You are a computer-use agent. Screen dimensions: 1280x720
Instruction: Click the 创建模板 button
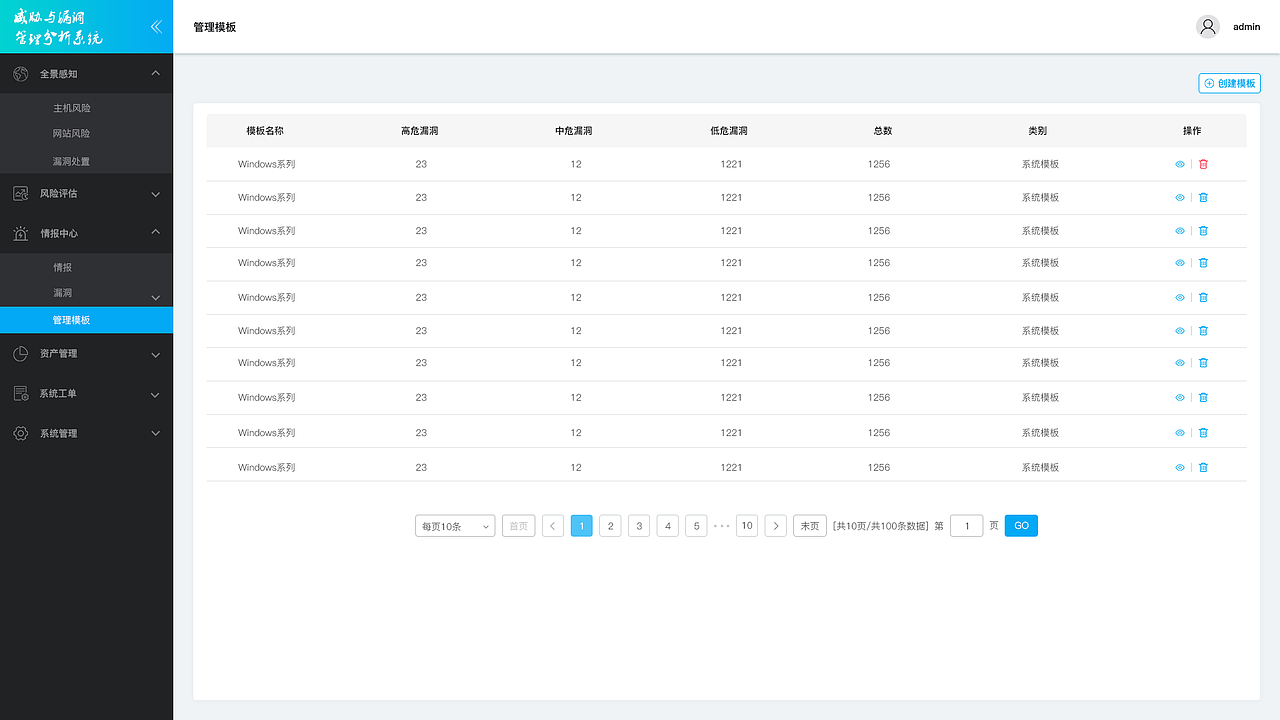click(x=1229, y=83)
